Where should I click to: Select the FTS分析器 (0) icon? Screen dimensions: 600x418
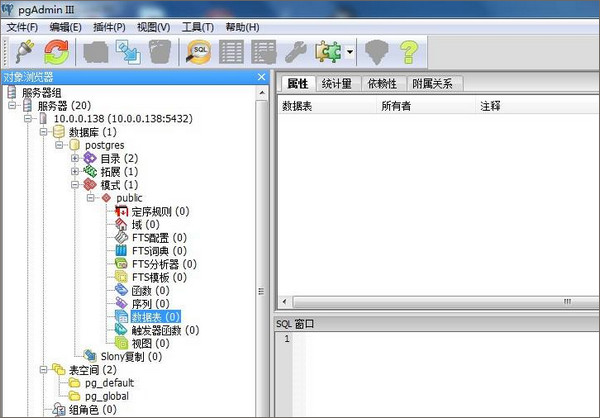[121, 264]
